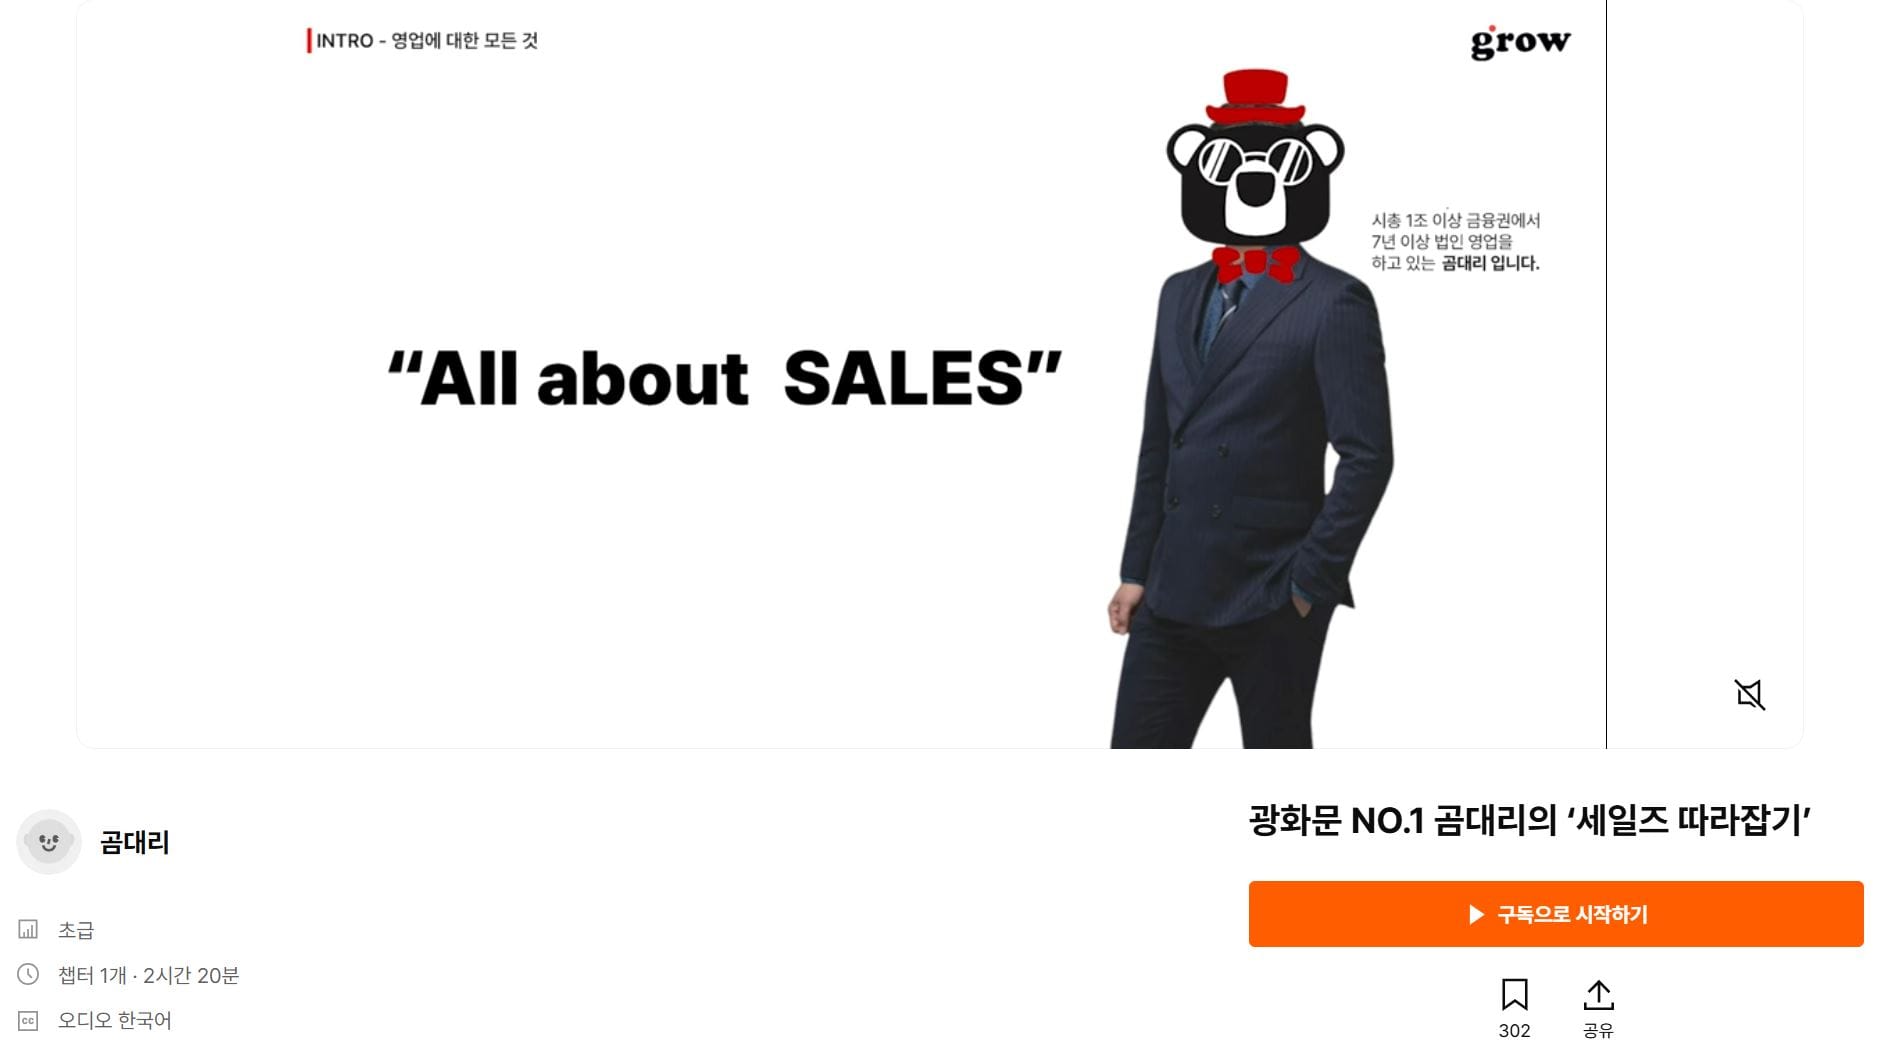Click 챕터 1개 · 2시간 20분 info
Viewport: 1880px width, 1054px height.
point(149,975)
